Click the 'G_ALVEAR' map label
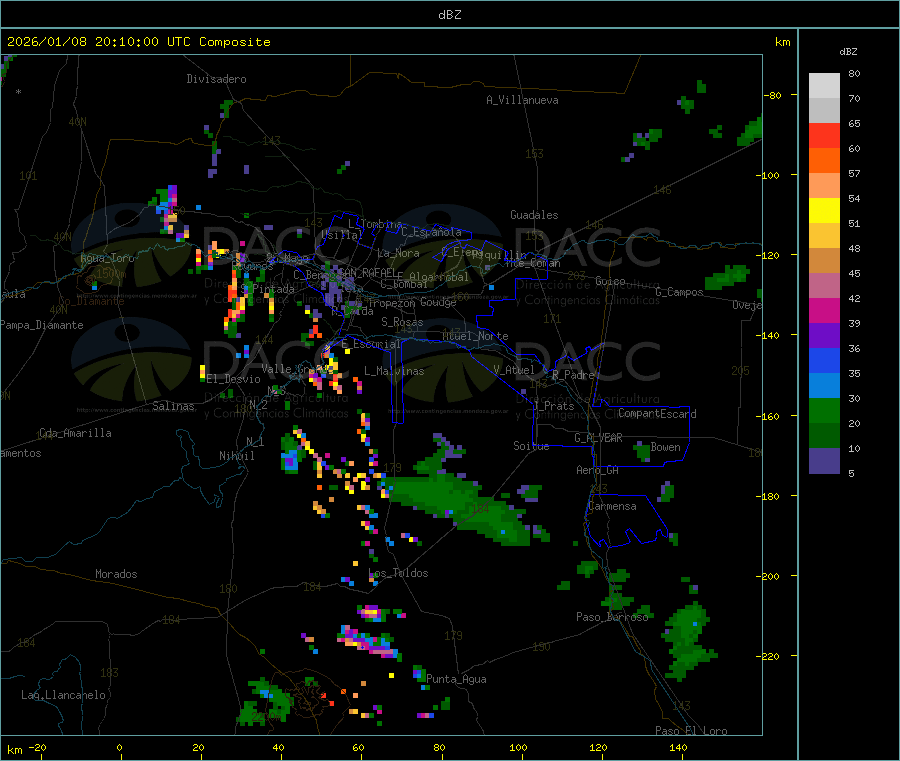900x761 pixels. pos(599,438)
